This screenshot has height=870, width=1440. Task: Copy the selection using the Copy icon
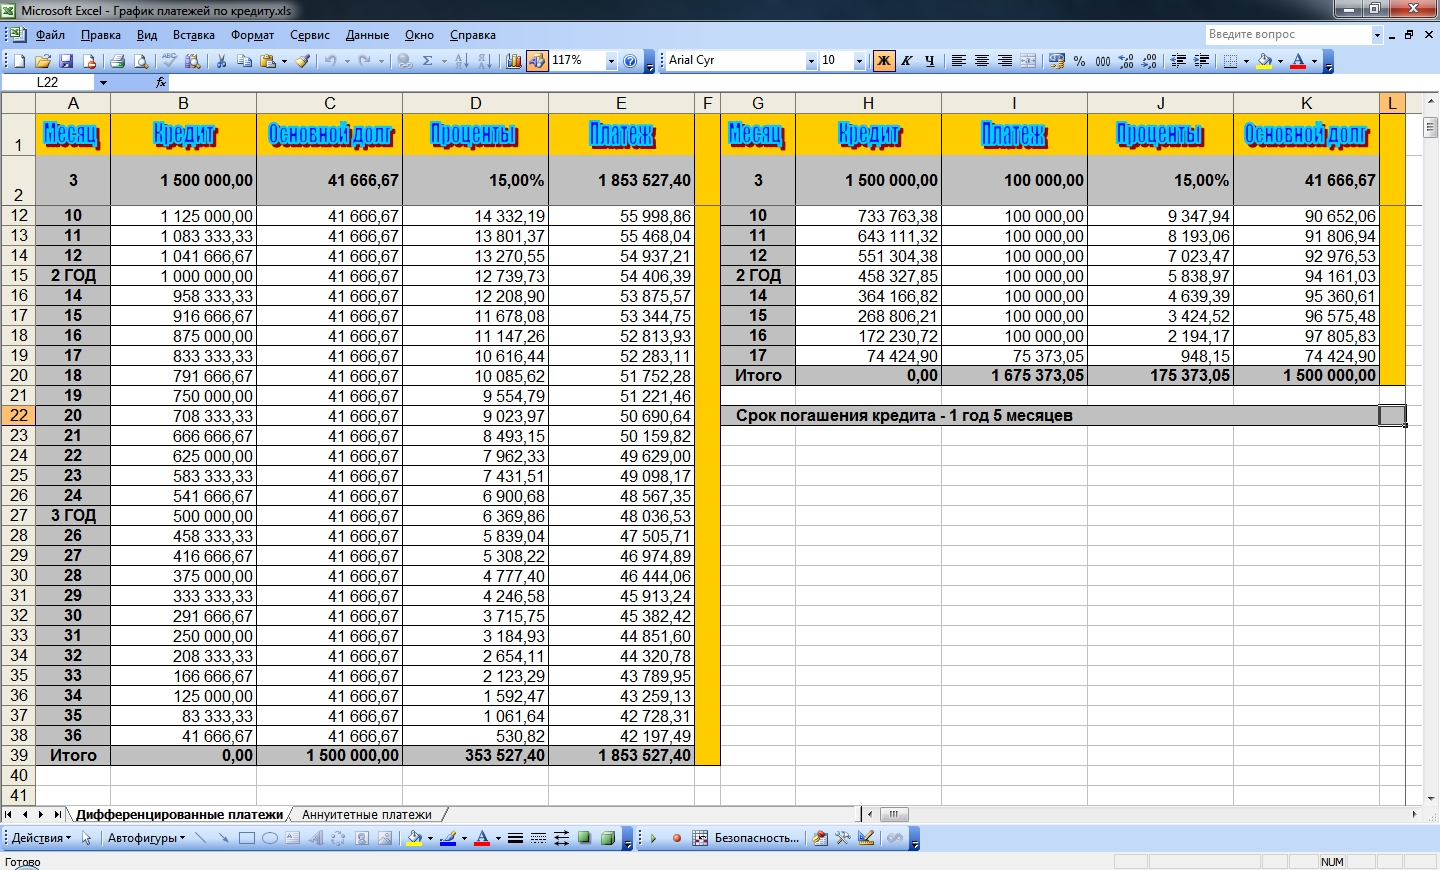245,61
